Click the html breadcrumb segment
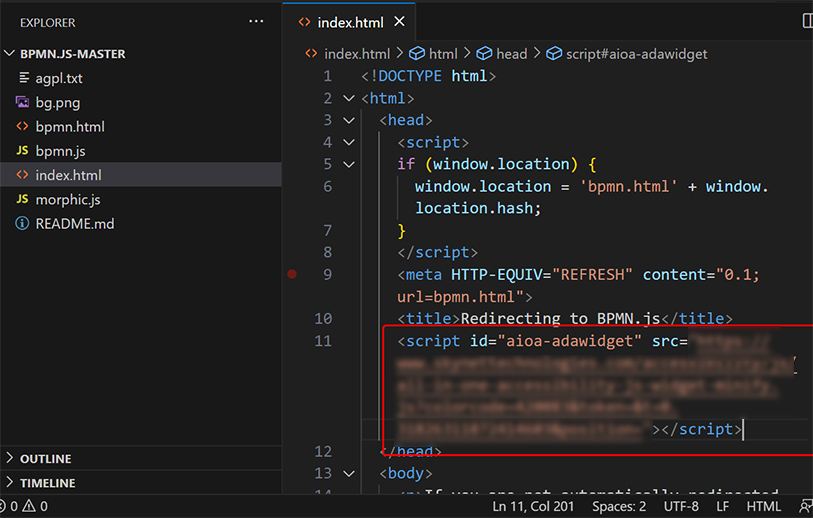813x518 pixels. click(x=443, y=54)
